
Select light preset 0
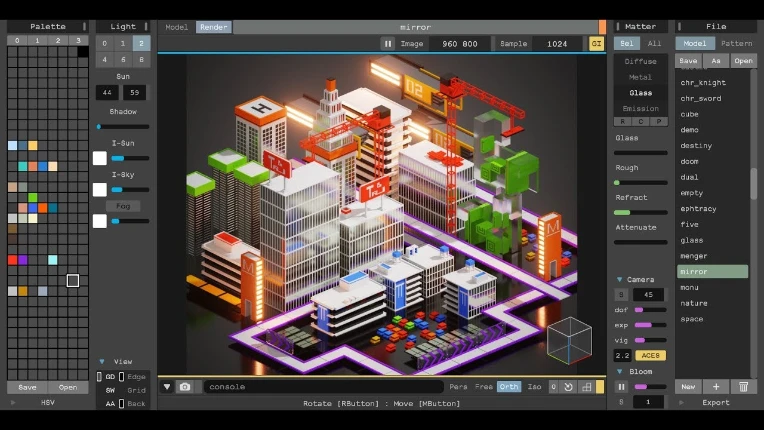[x=104, y=43]
